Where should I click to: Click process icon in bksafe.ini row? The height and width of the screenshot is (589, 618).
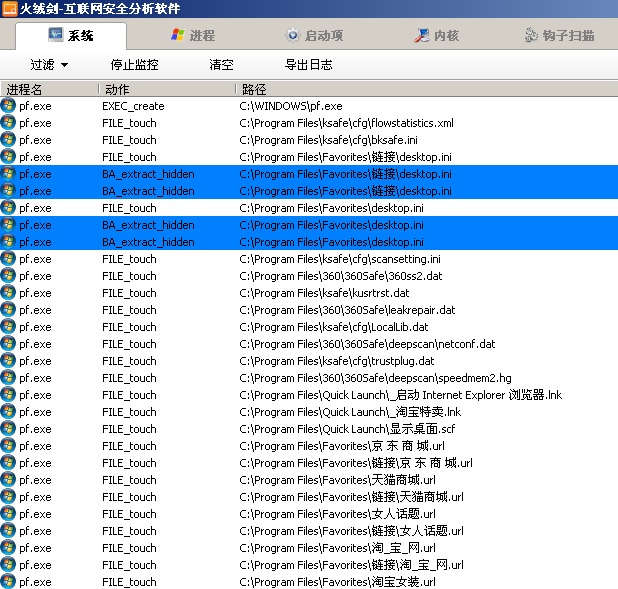(8, 140)
